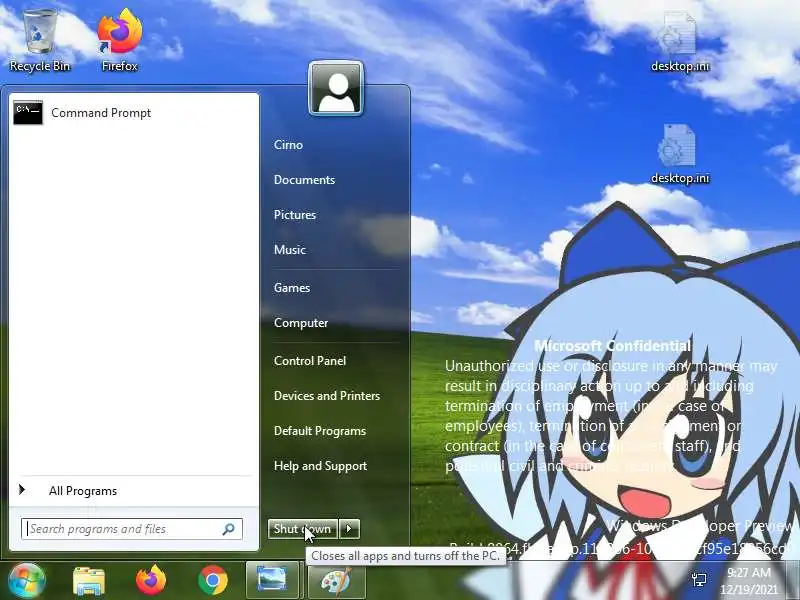Screen dimensions: 800x600
Task: Open Documents from Start menu
Action: (x=305, y=180)
